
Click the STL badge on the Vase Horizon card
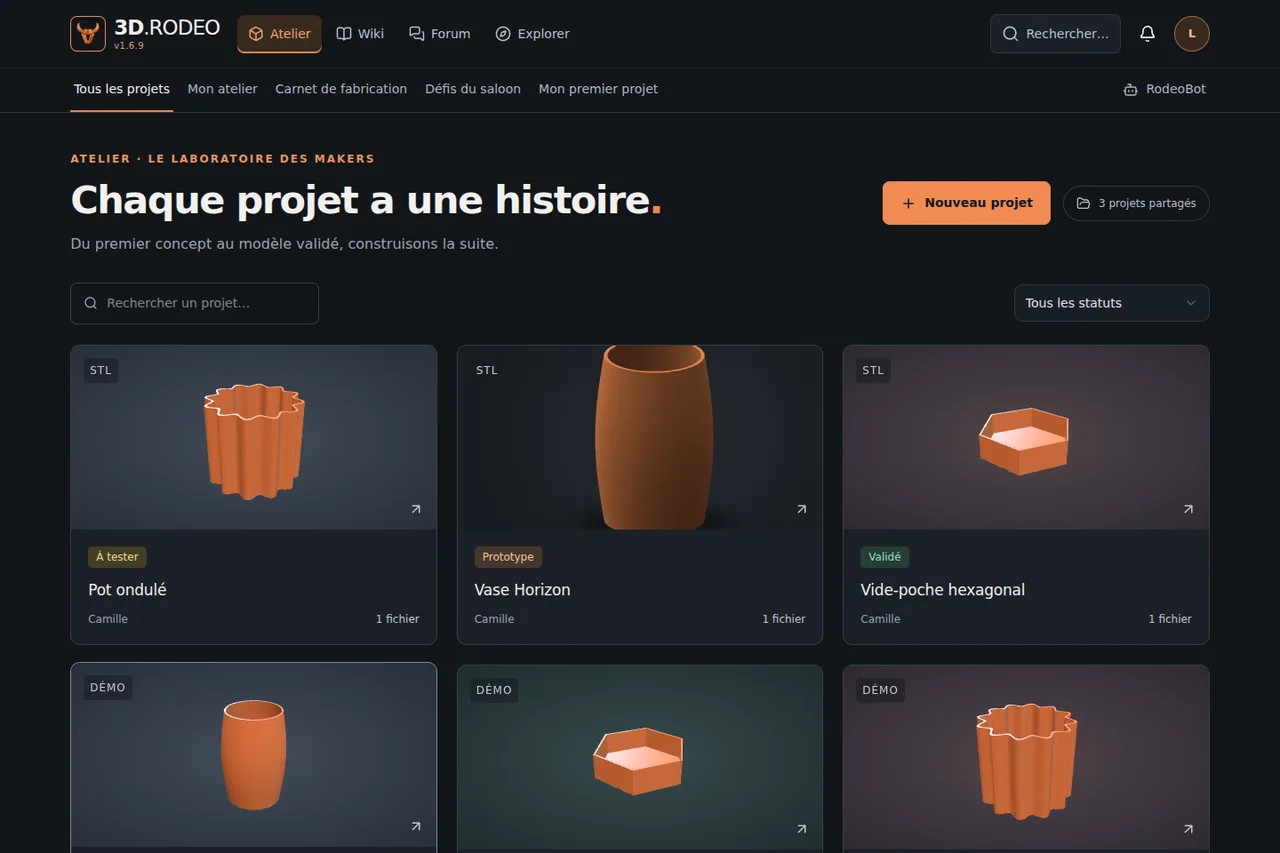point(487,370)
